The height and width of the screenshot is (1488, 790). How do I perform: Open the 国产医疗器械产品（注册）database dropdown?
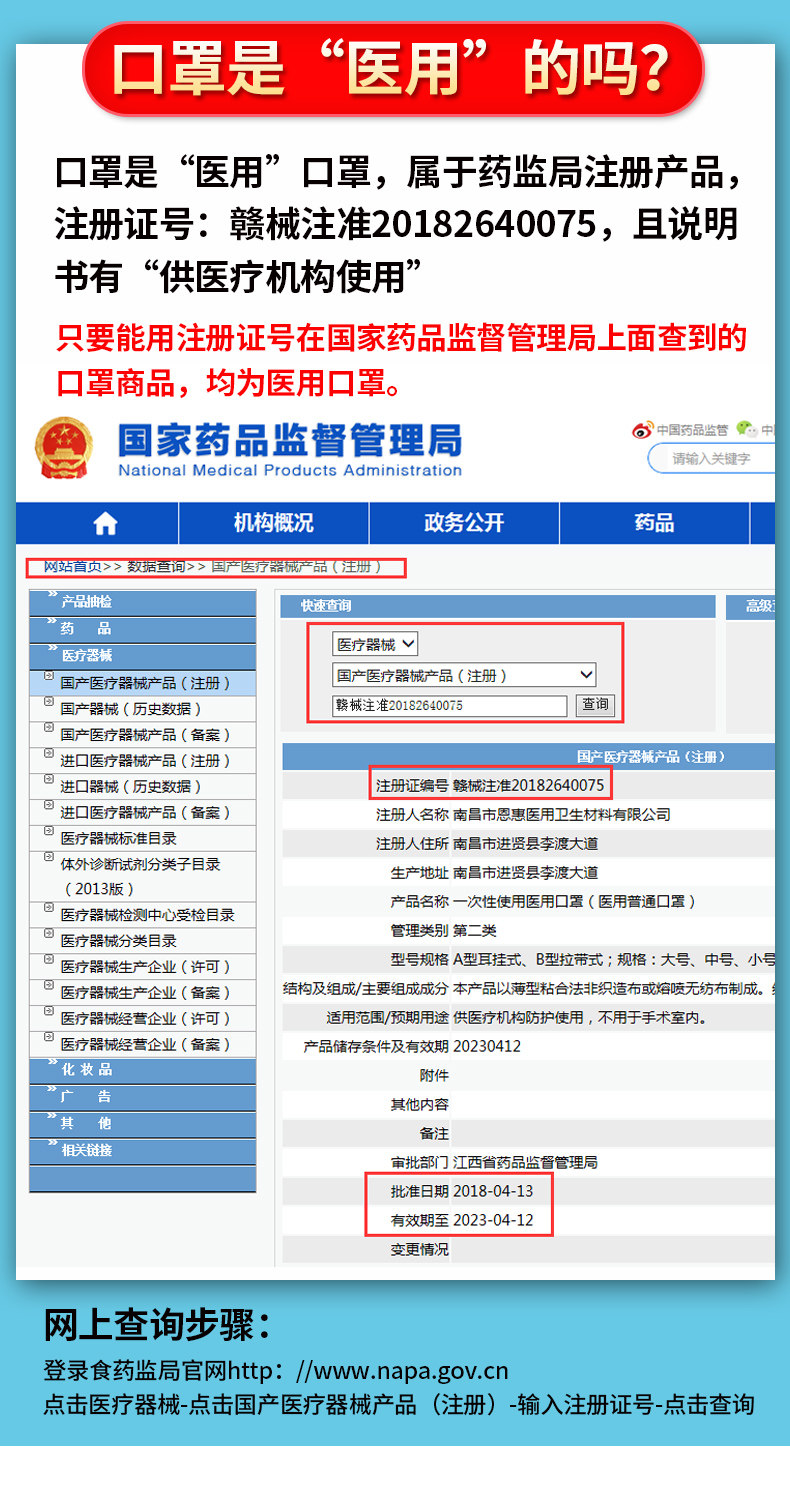[x=464, y=675]
